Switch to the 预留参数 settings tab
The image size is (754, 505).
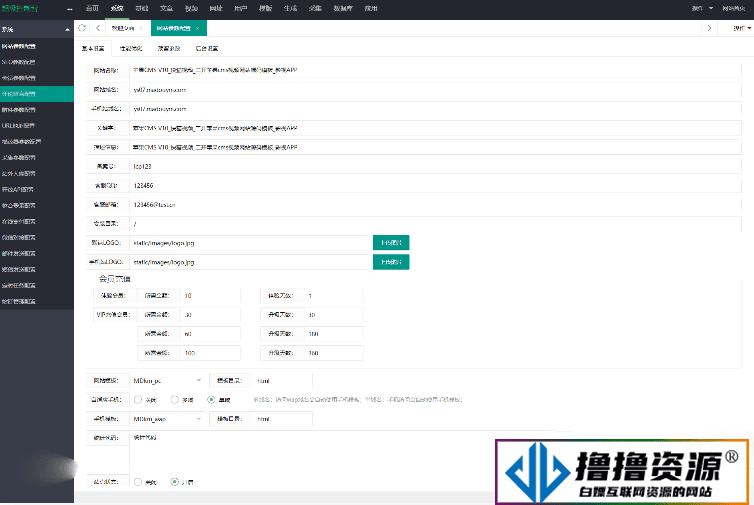pyautogui.click(x=169, y=49)
